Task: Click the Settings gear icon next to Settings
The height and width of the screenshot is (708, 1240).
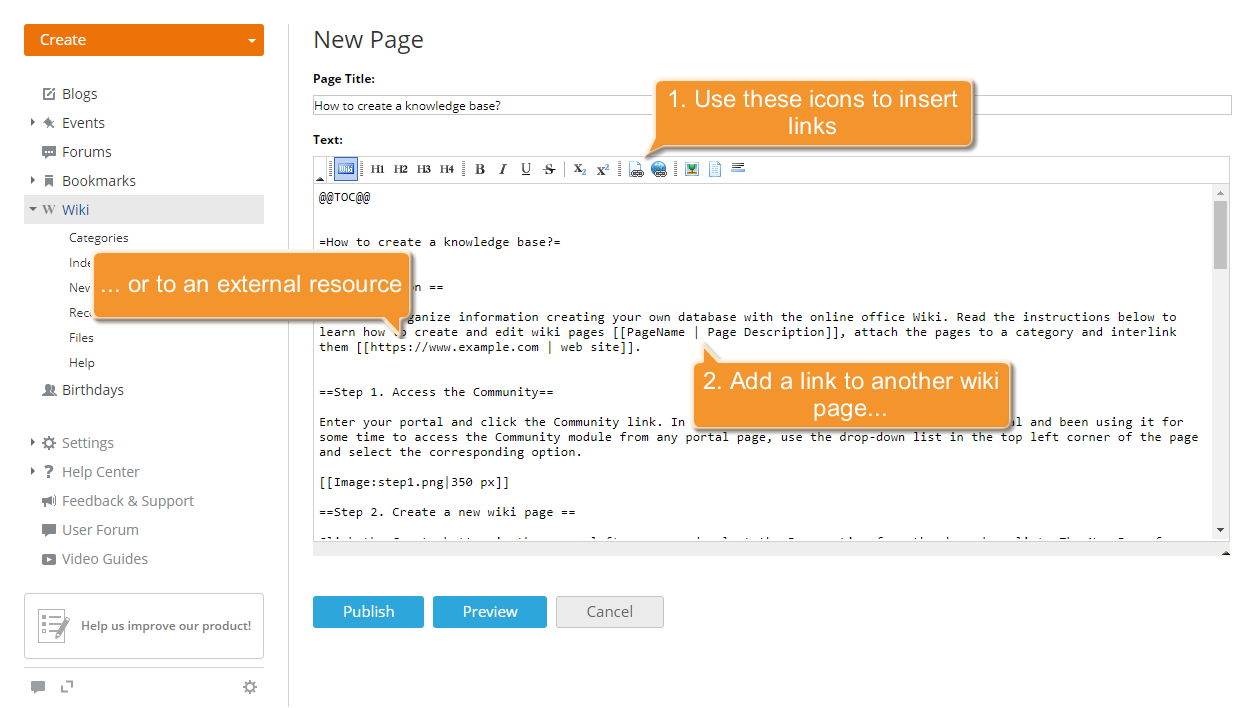Action: (49, 443)
